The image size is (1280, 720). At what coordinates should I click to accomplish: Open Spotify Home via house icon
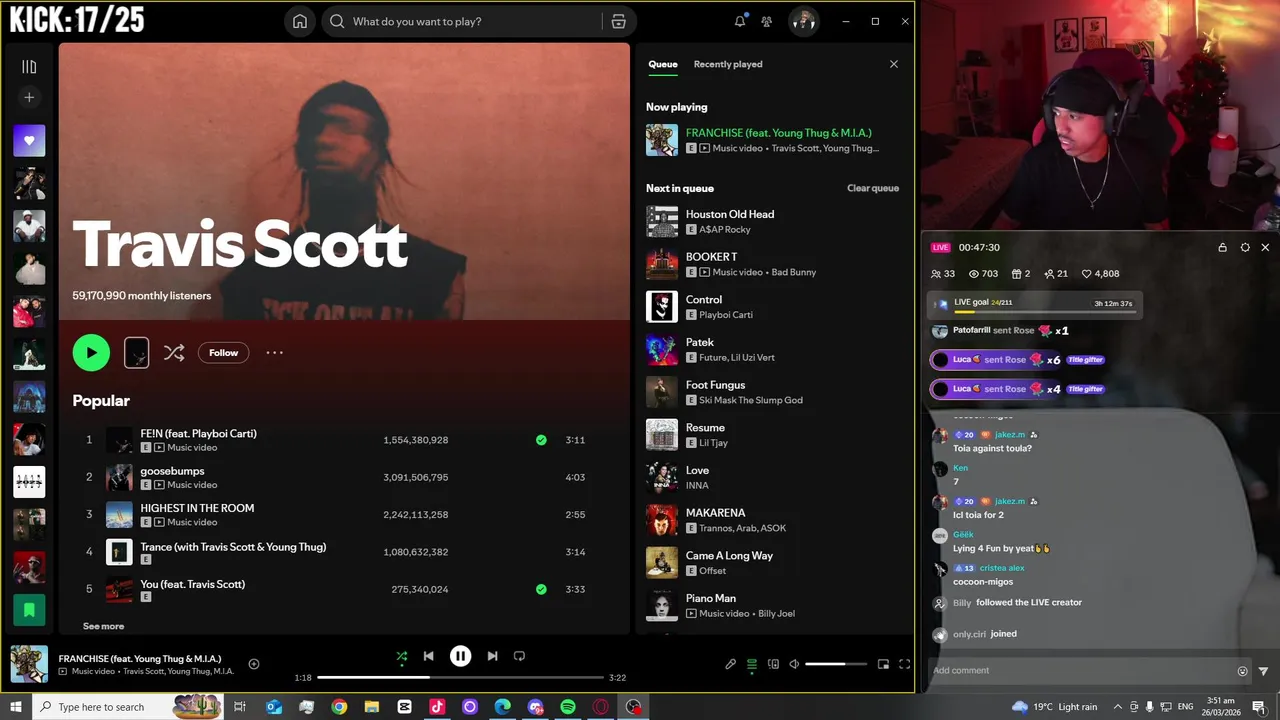pyautogui.click(x=299, y=21)
